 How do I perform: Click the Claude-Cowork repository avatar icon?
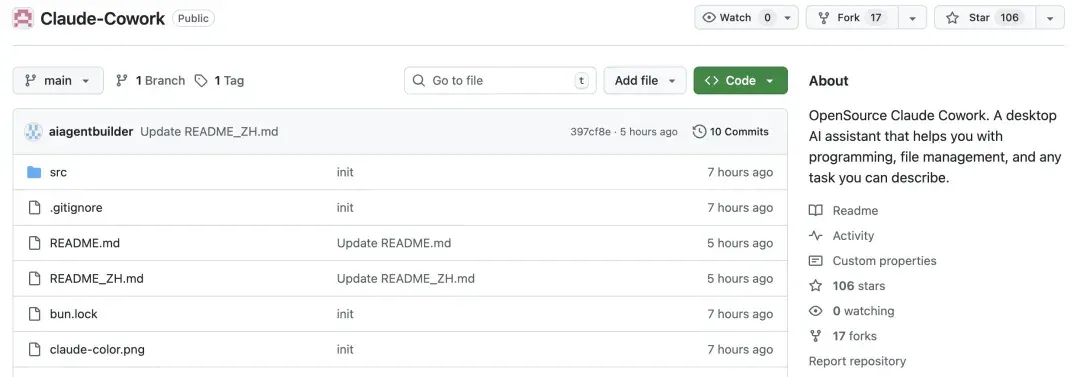tap(23, 18)
